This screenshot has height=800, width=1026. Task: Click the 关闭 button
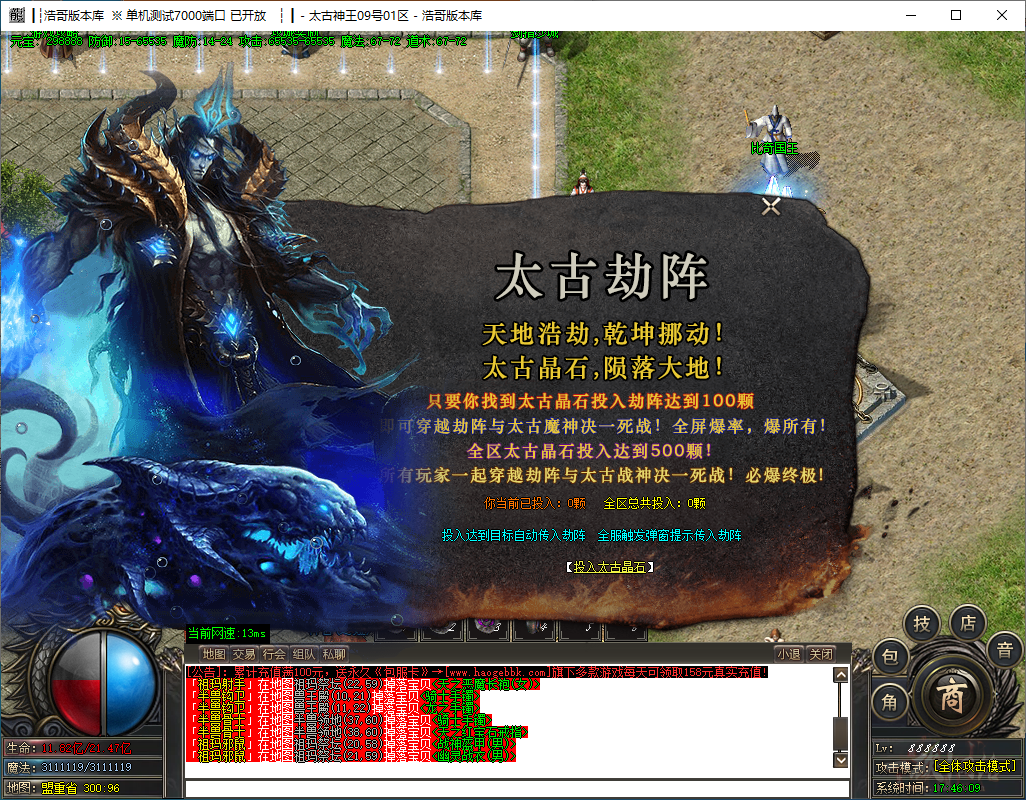tap(821, 654)
